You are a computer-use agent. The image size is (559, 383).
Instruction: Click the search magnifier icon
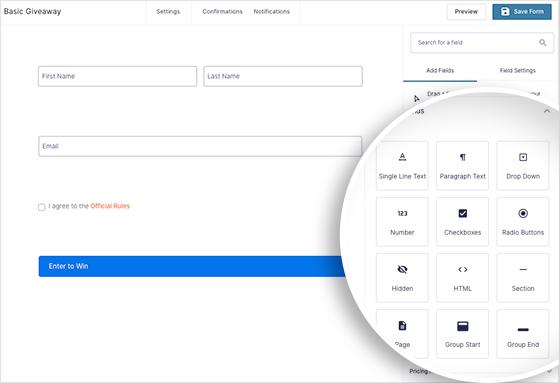[543, 42]
